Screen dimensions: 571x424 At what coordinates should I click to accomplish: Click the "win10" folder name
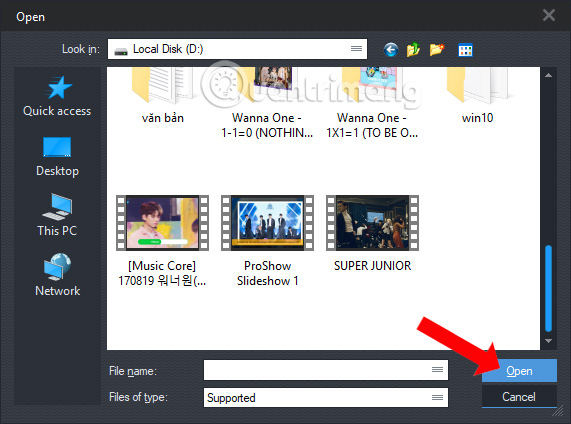point(477,118)
